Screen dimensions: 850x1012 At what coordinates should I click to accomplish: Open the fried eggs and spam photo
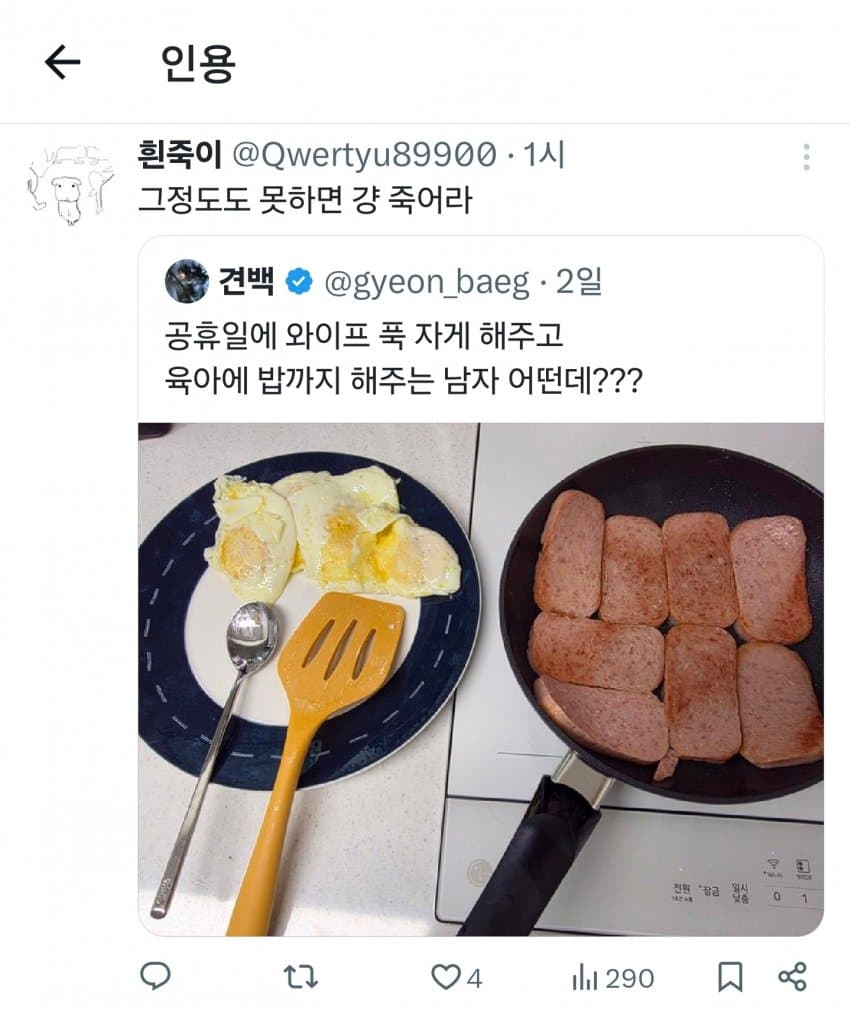pyautogui.click(x=480, y=679)
